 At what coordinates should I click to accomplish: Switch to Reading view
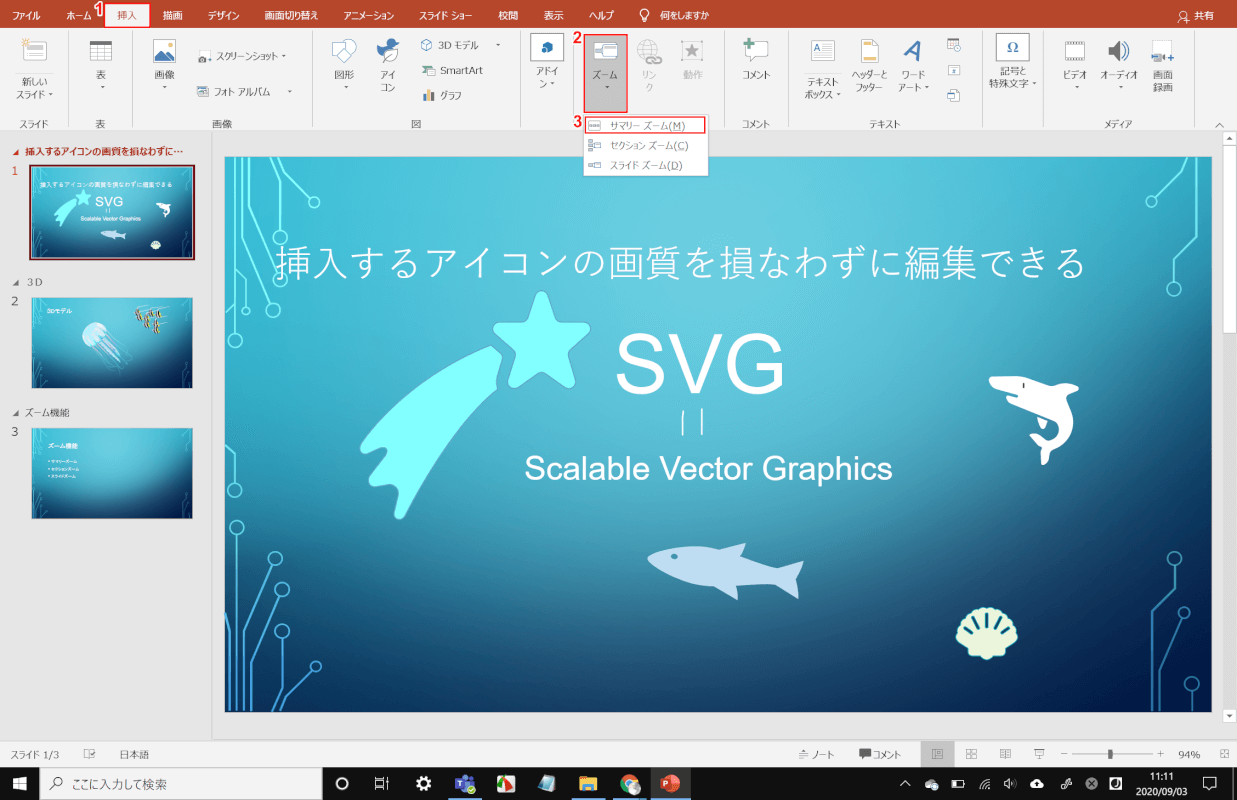tap(1006, 754)
